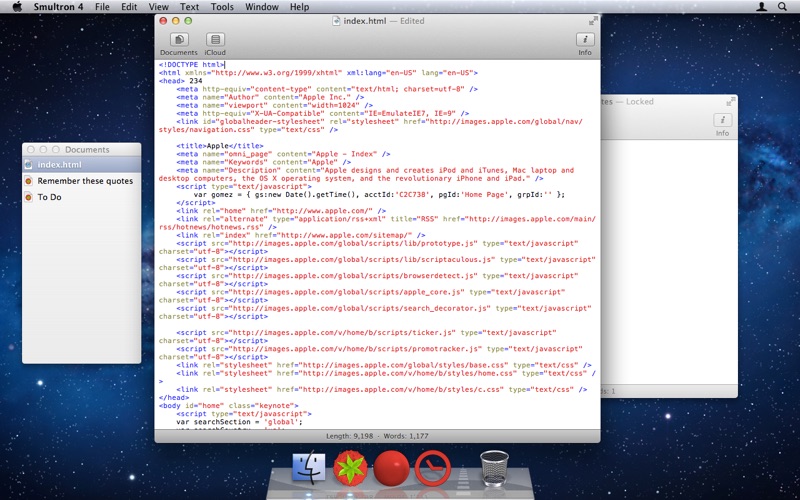The image size is (800, 500).
Task: Open the Edit menu
Action: pos(129,7)
